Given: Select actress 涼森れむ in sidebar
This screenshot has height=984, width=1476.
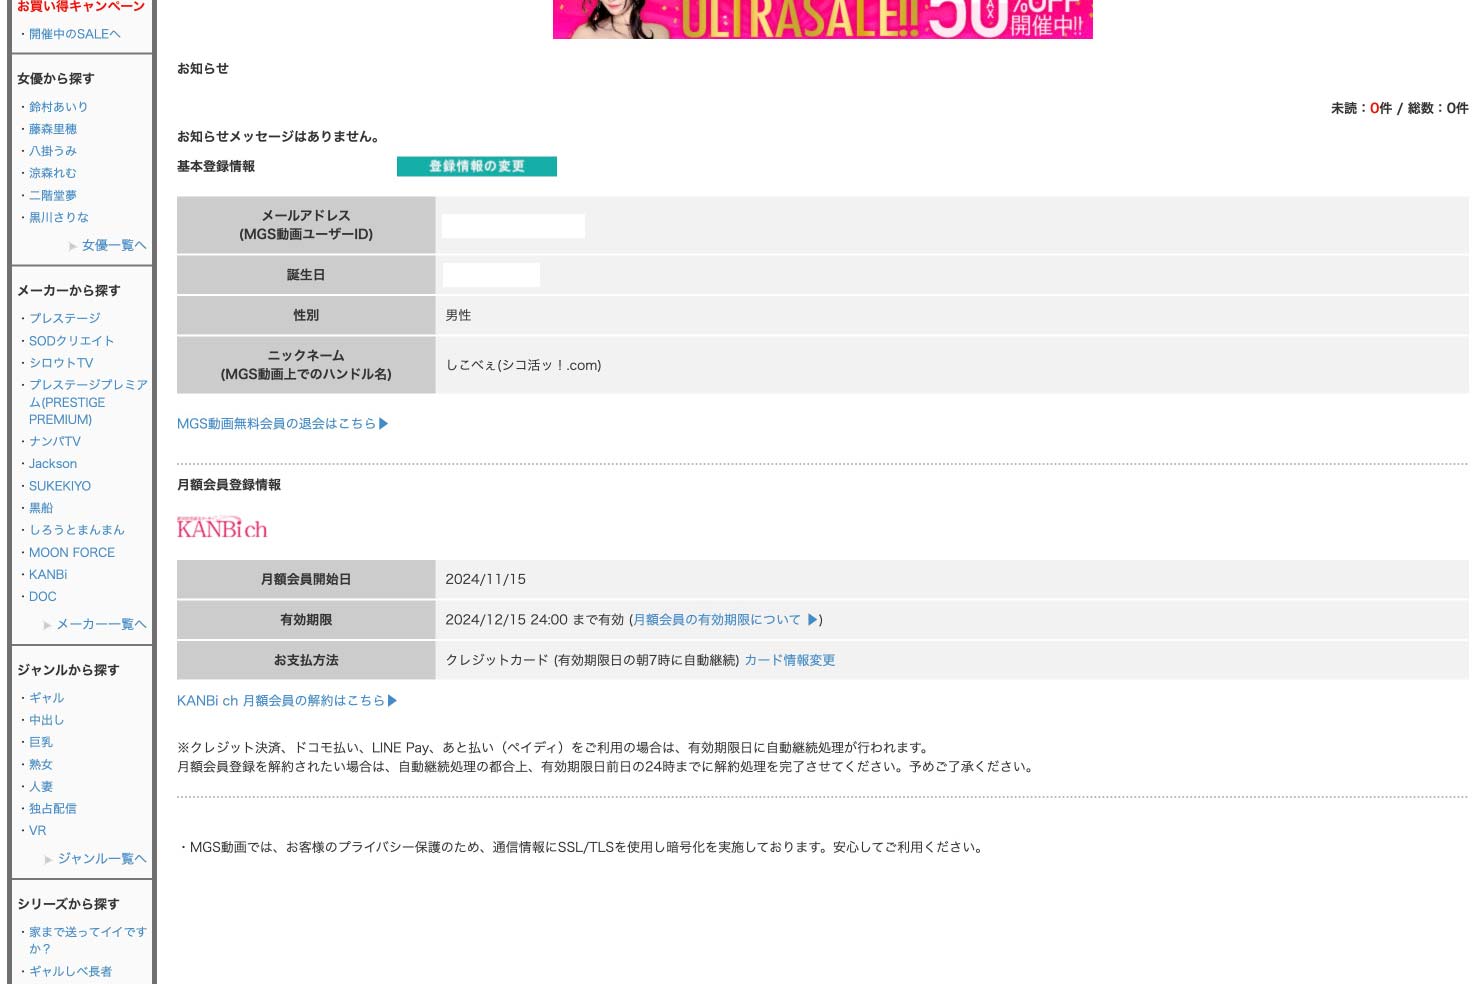Looking at the screenshot, I should [53, 173].
